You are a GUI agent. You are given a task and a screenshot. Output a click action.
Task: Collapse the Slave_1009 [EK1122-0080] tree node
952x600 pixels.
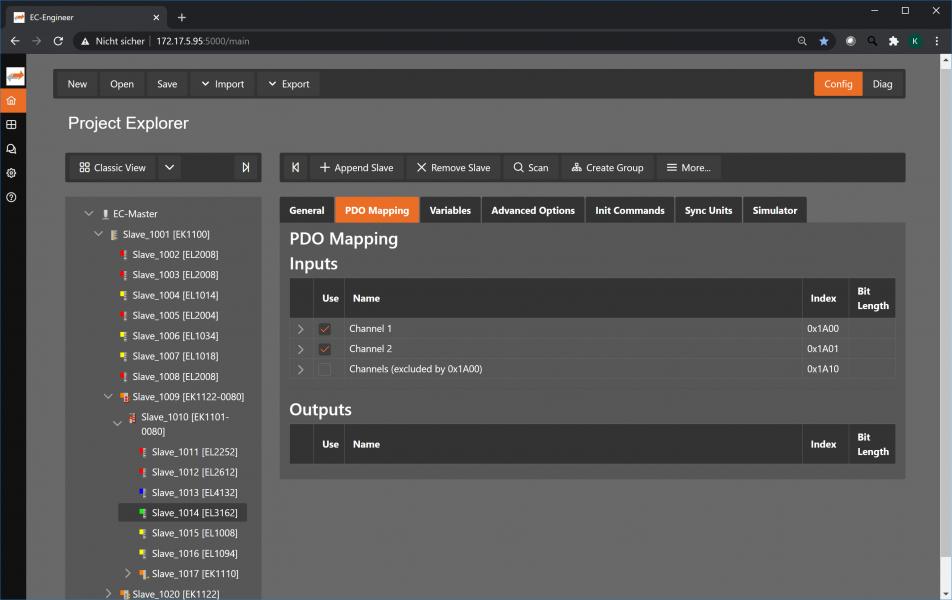(x=109, y=397)
